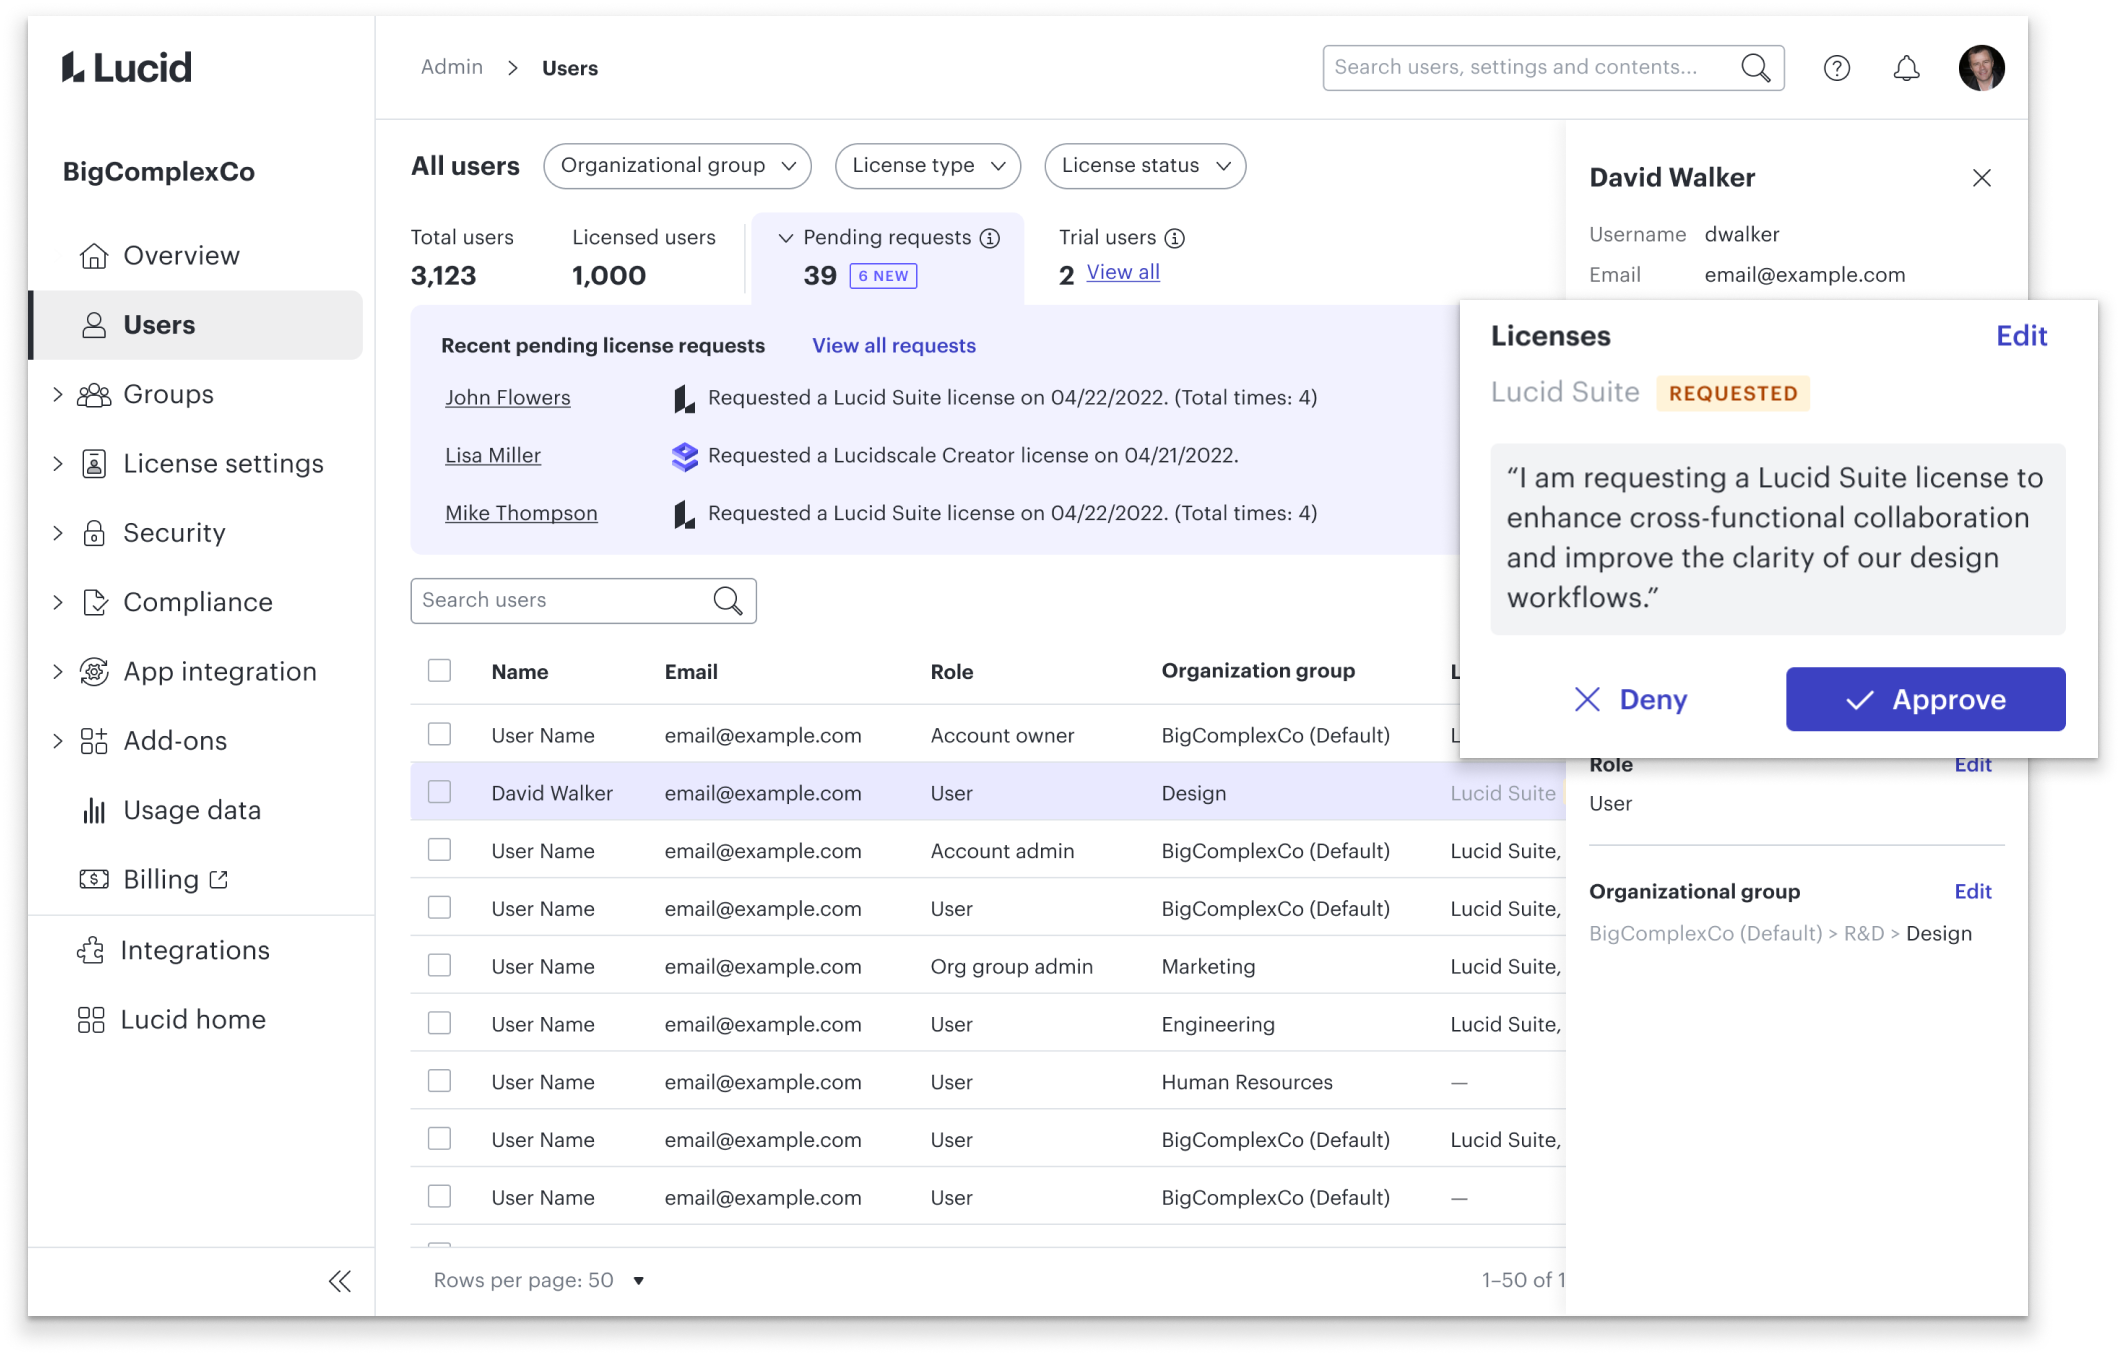Click the Overview home icon

click(x=94, y=256)
